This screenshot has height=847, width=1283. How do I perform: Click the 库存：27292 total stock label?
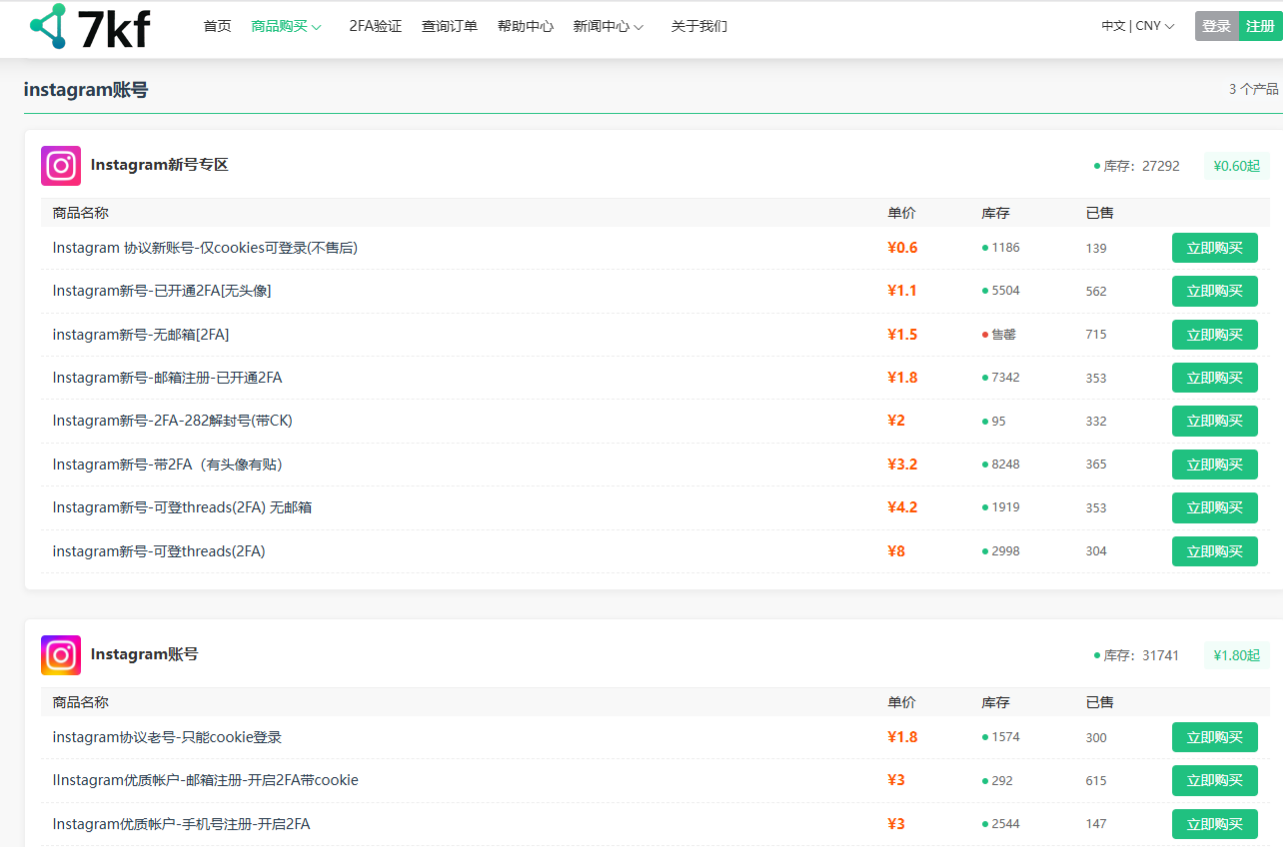click(1137, 166)
